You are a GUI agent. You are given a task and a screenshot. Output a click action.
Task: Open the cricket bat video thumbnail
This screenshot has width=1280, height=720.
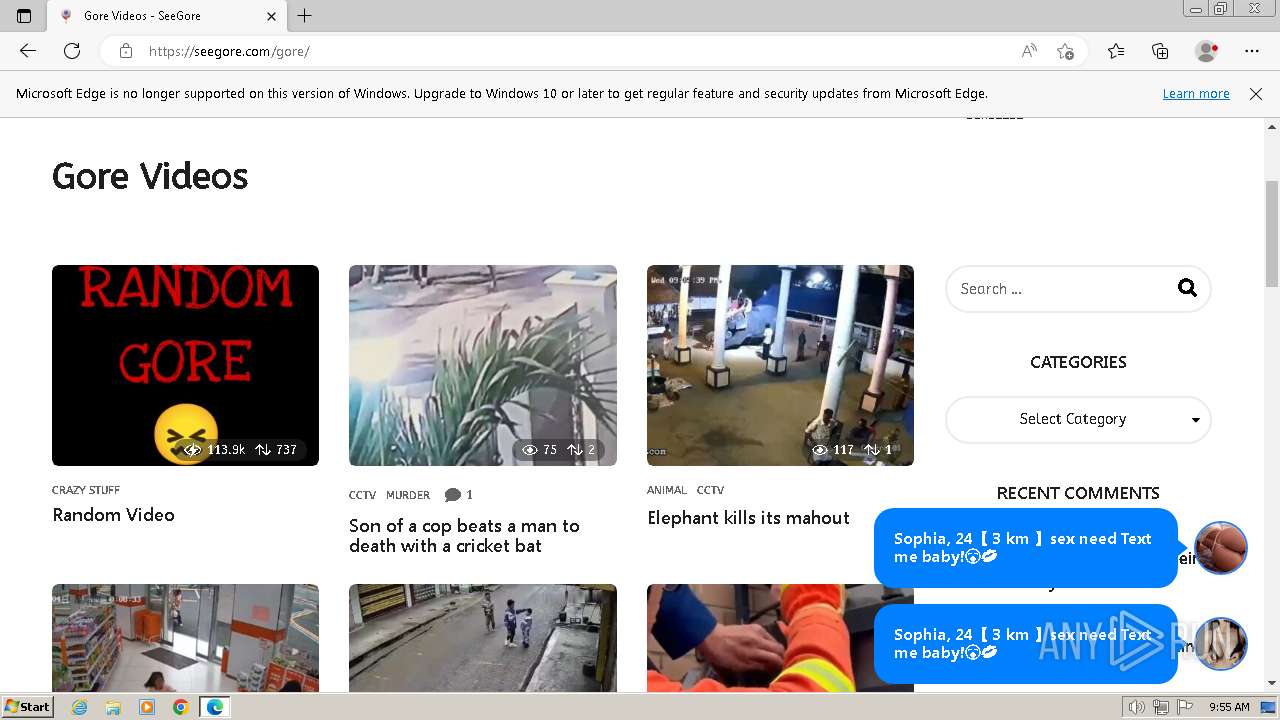[x=483, y=365]
